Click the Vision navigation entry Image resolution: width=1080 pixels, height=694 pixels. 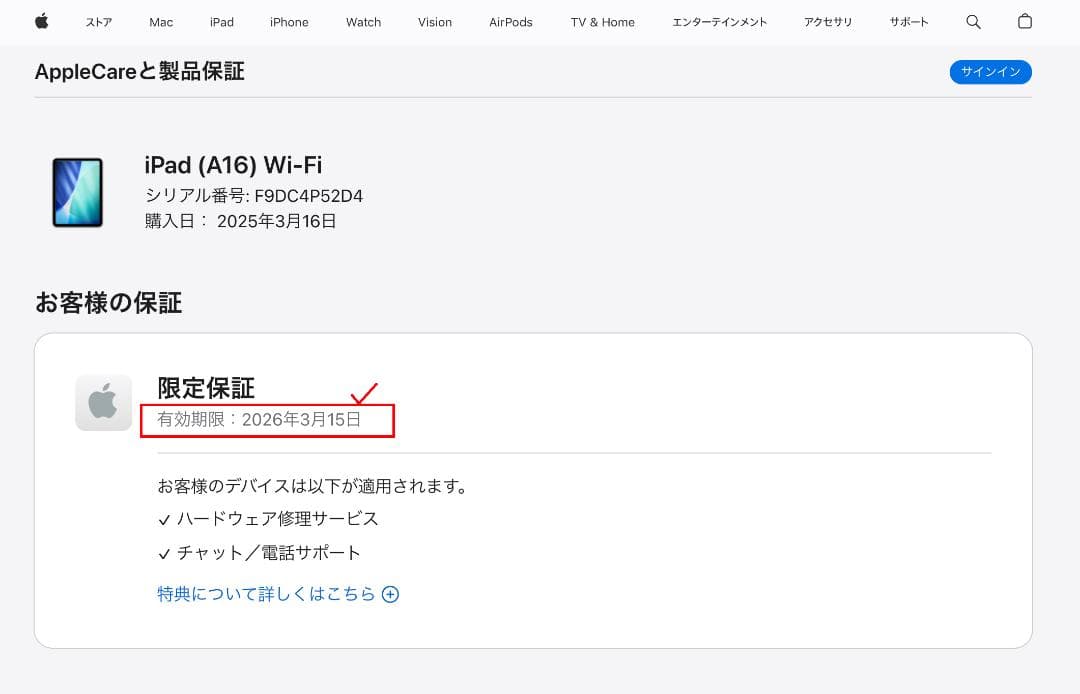pos(434,22)
